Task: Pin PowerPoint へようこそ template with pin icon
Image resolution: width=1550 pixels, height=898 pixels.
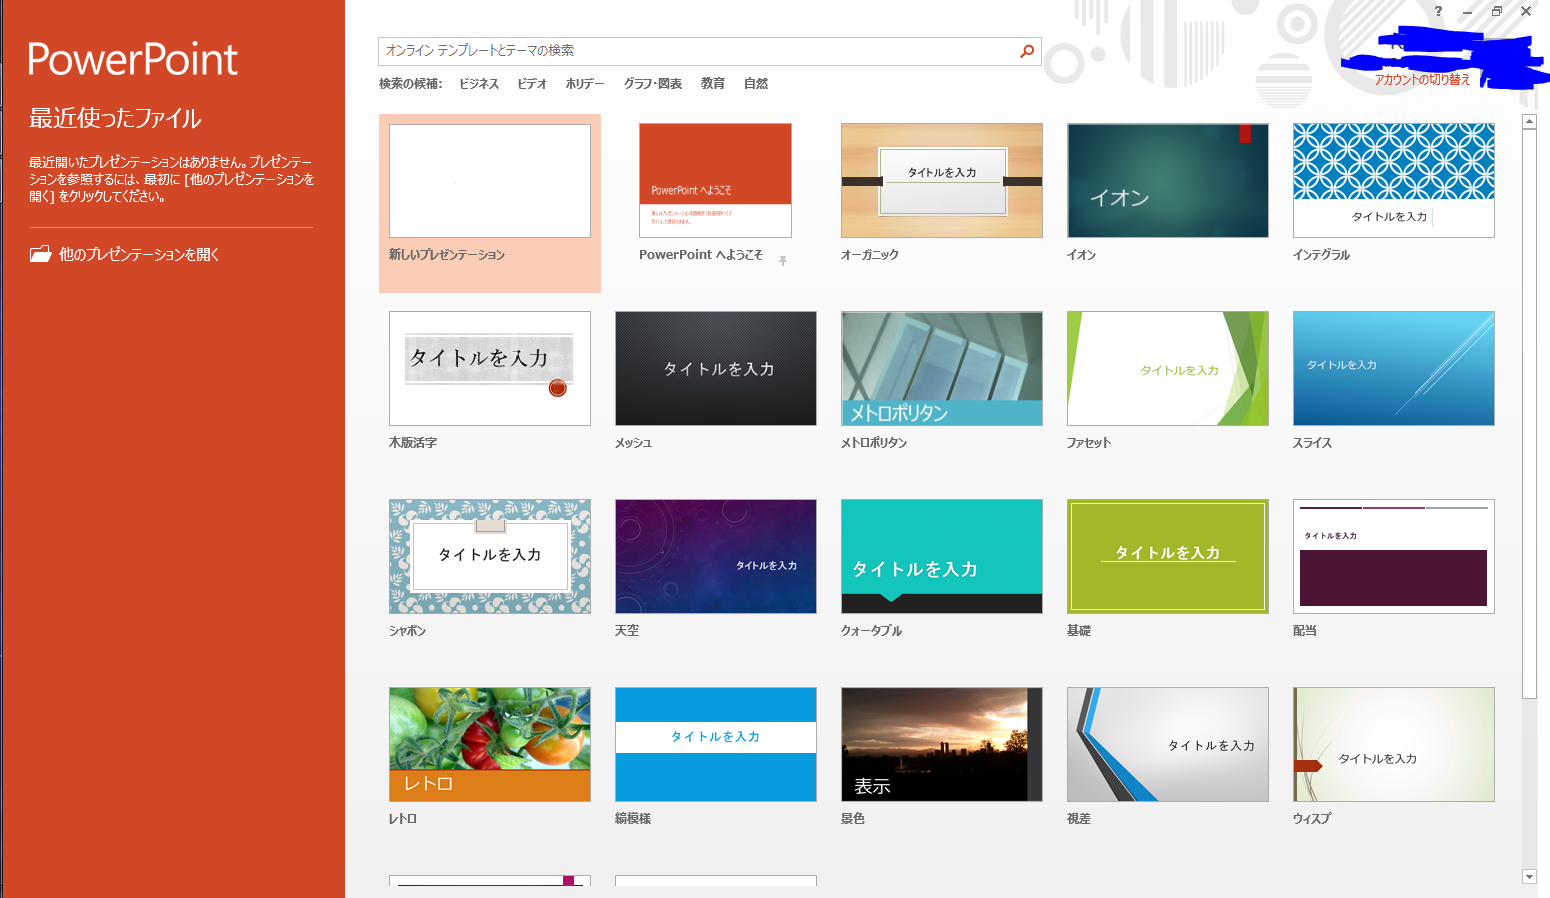Action: coord(783,260)
